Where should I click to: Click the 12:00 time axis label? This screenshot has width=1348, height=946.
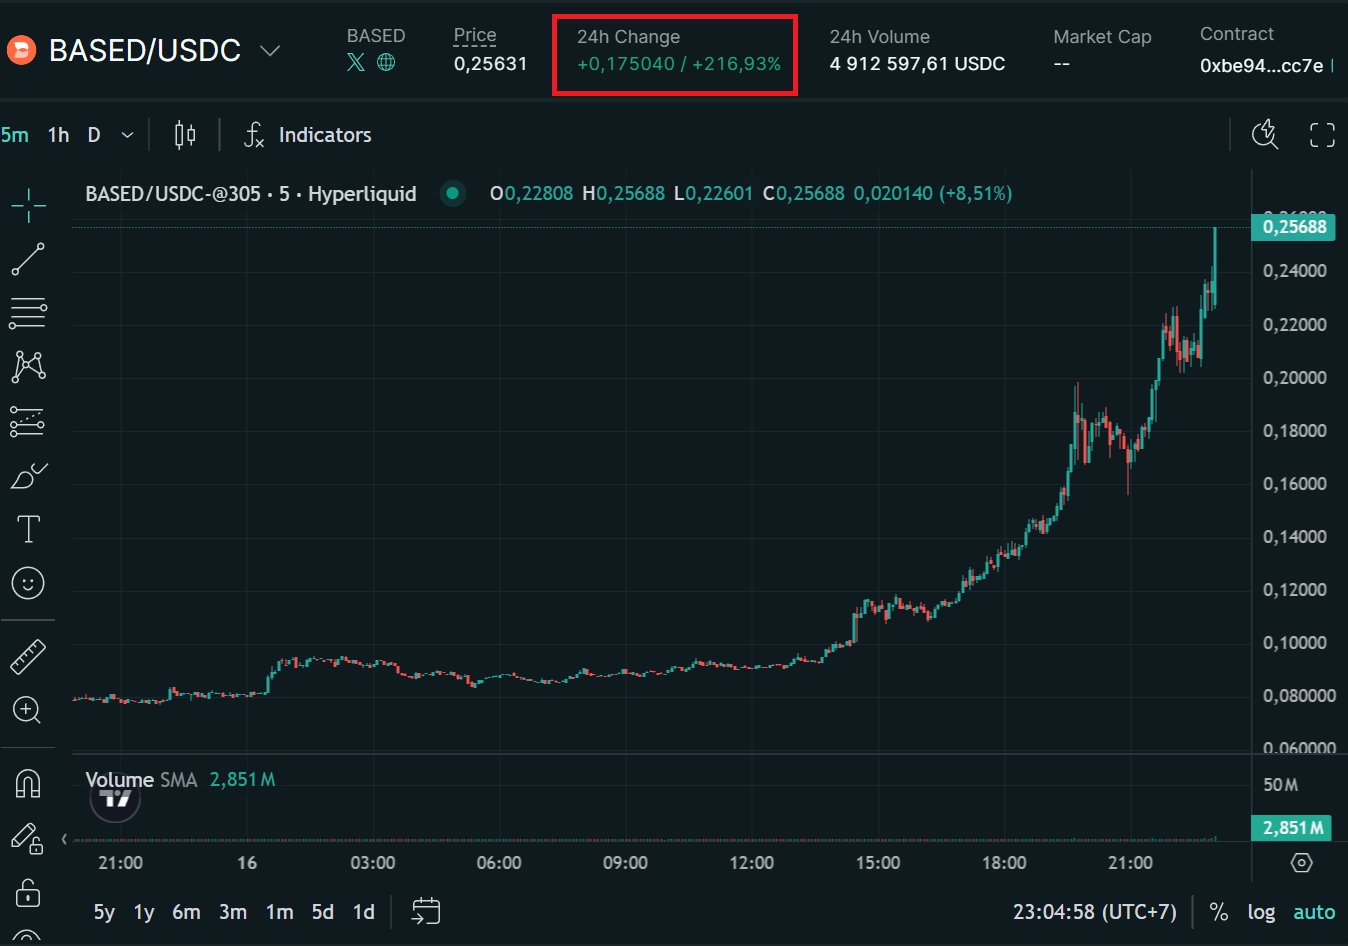coord(751,862)
